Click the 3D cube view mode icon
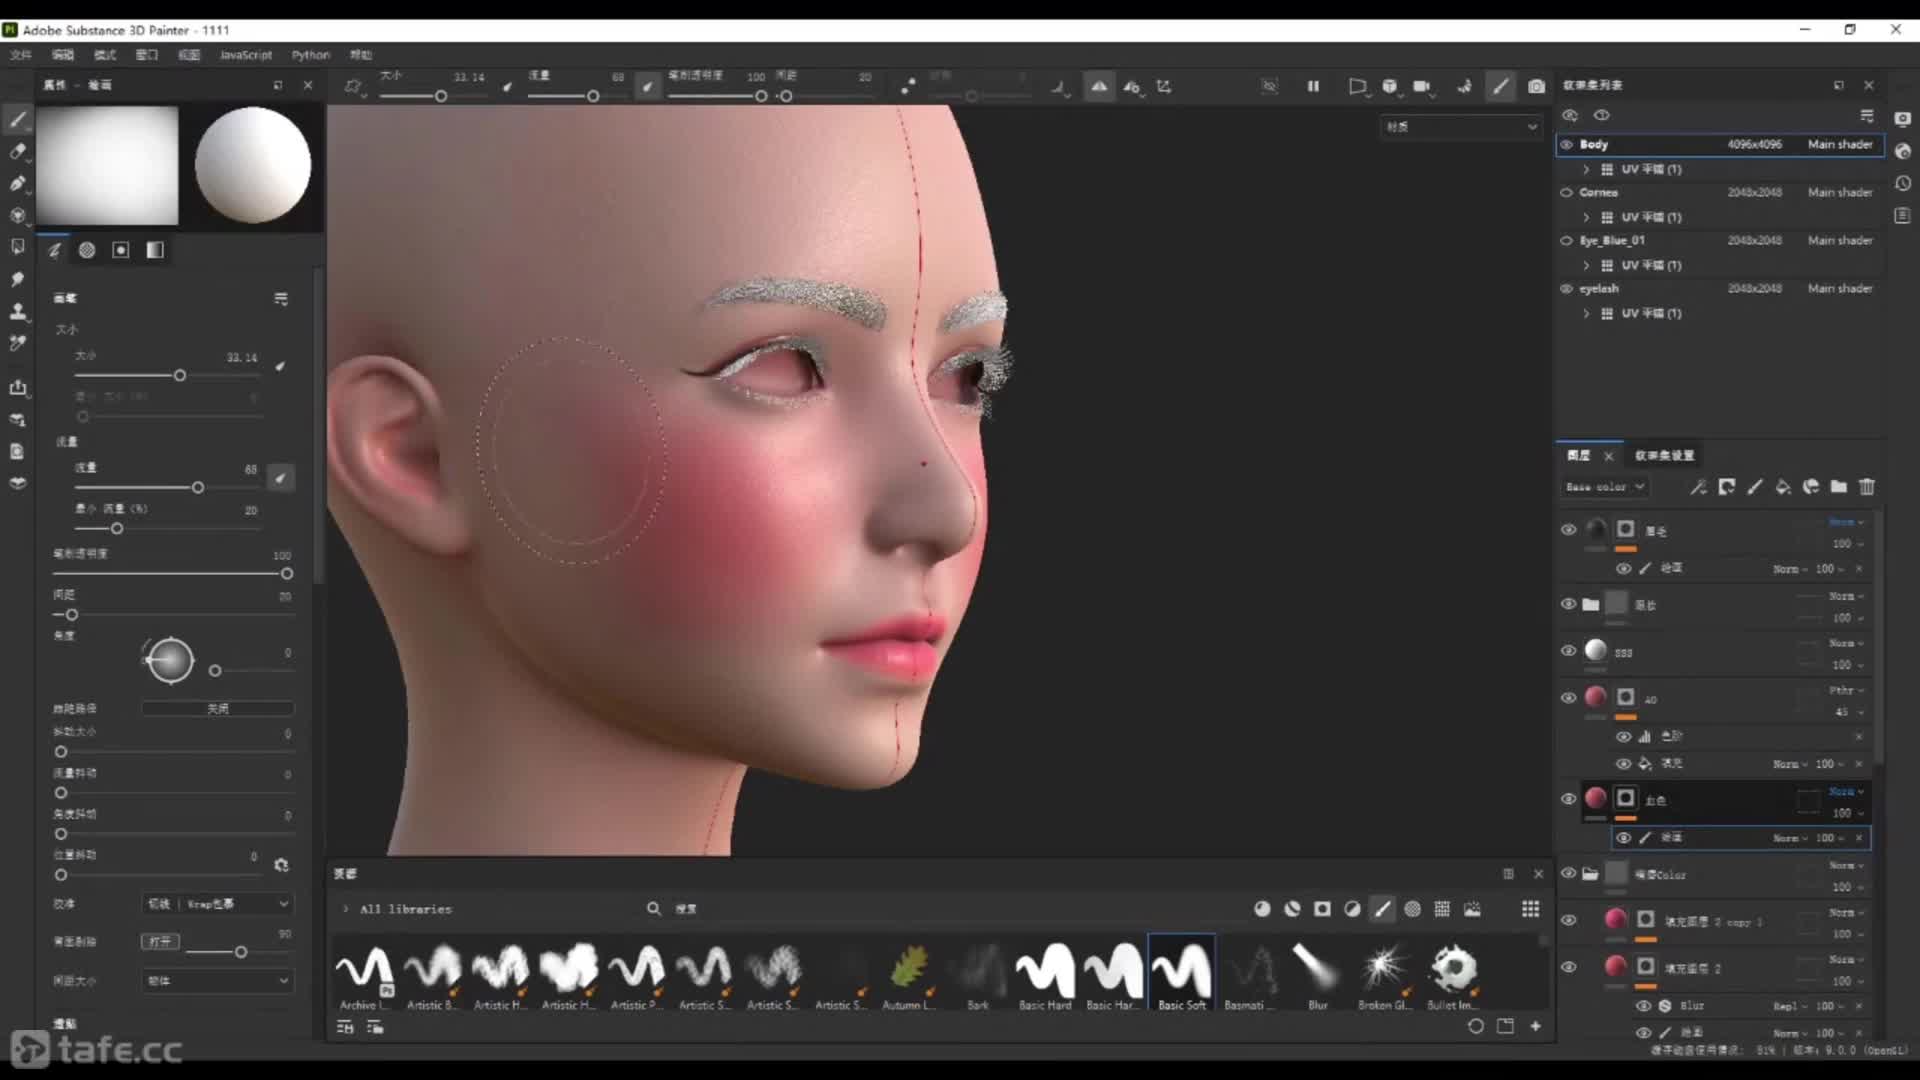Image resolution: width=1920 pixels, height=1080 pixels. coord(1390,86)
